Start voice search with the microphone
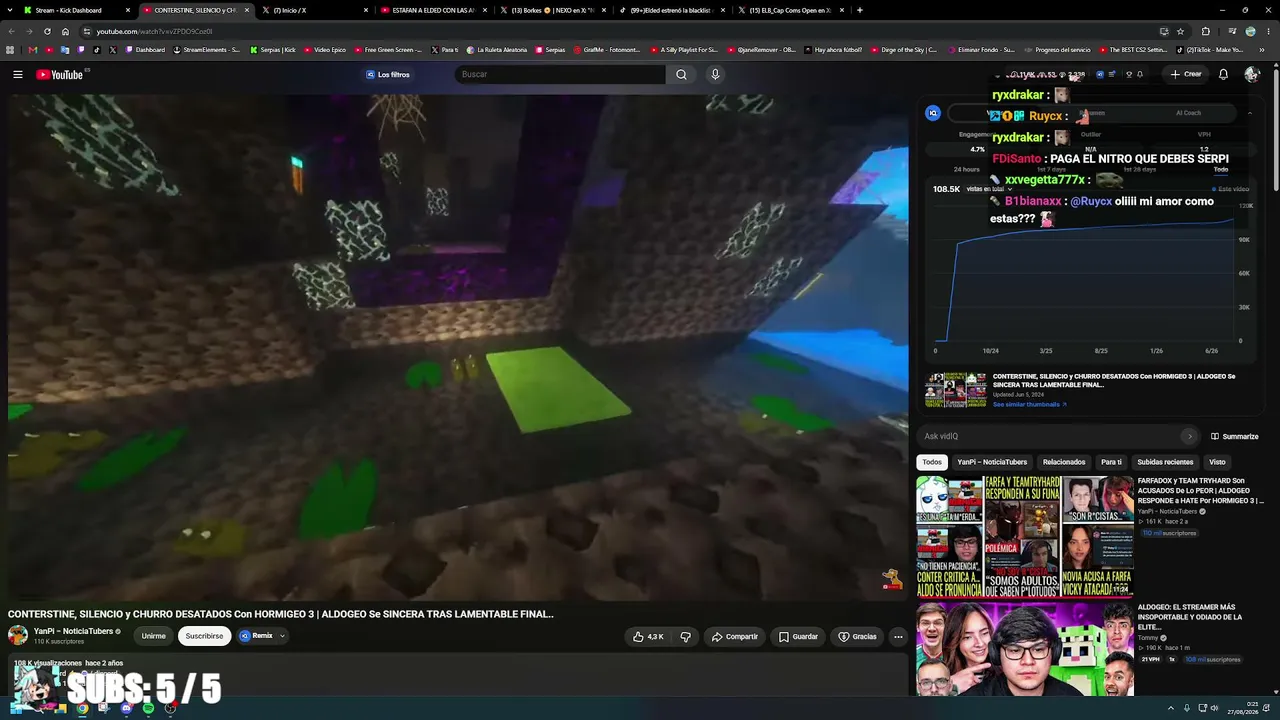Screen dimensions: 1280x720 (715, 74)
